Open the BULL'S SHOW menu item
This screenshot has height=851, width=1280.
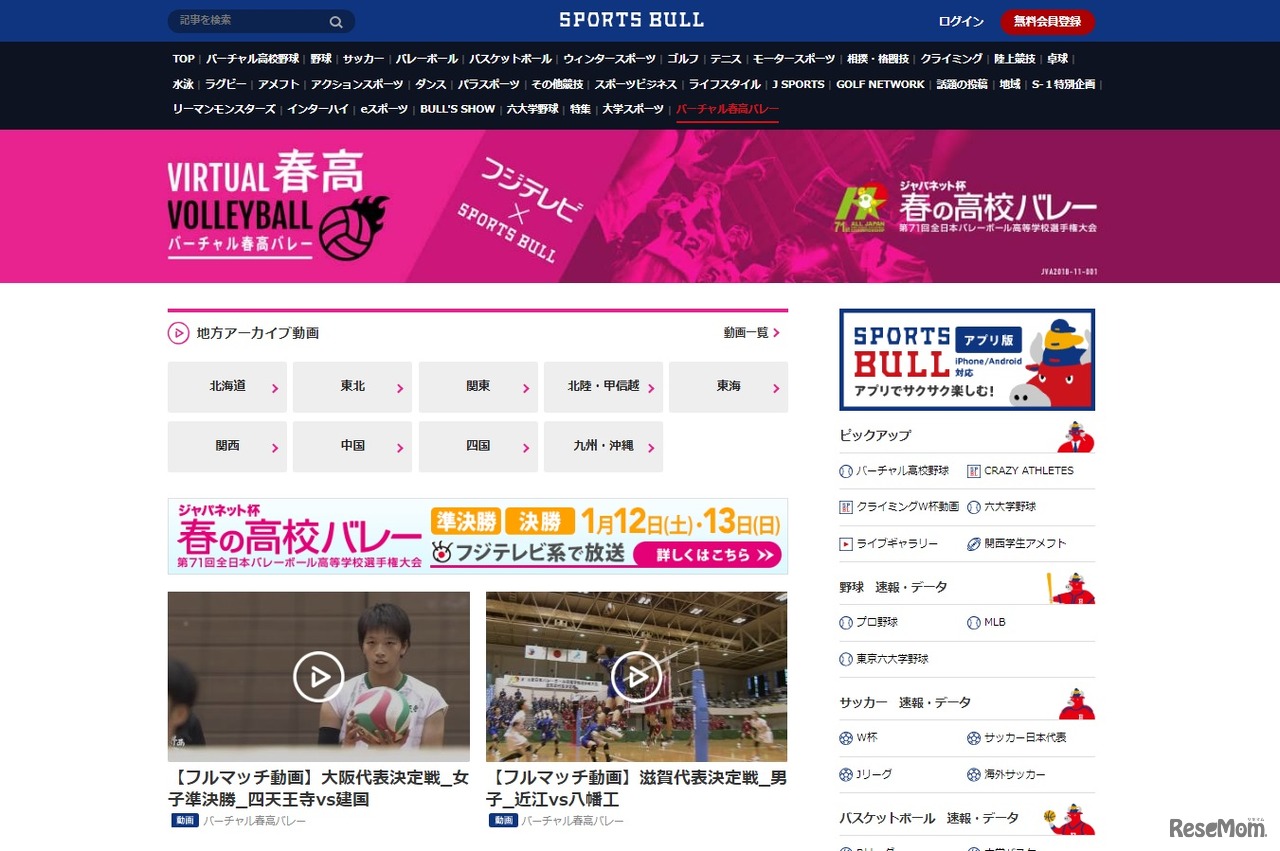(x=457, y=109)
